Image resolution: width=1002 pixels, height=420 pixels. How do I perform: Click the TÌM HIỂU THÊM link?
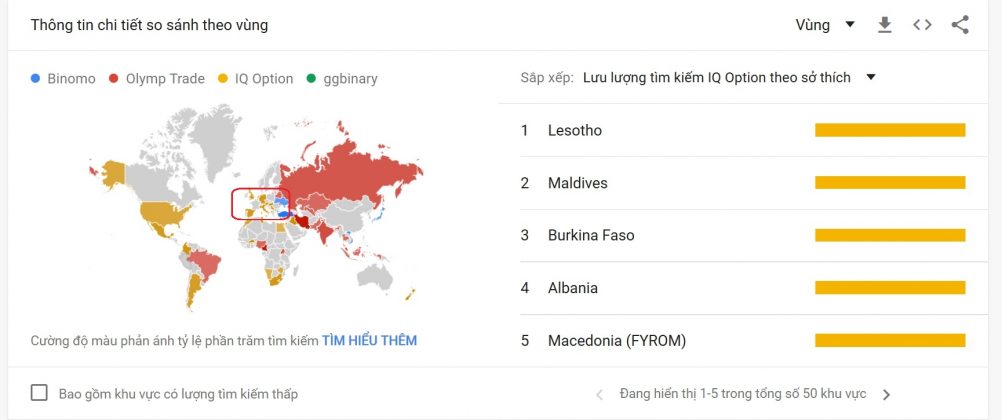(x=369, y=340)
